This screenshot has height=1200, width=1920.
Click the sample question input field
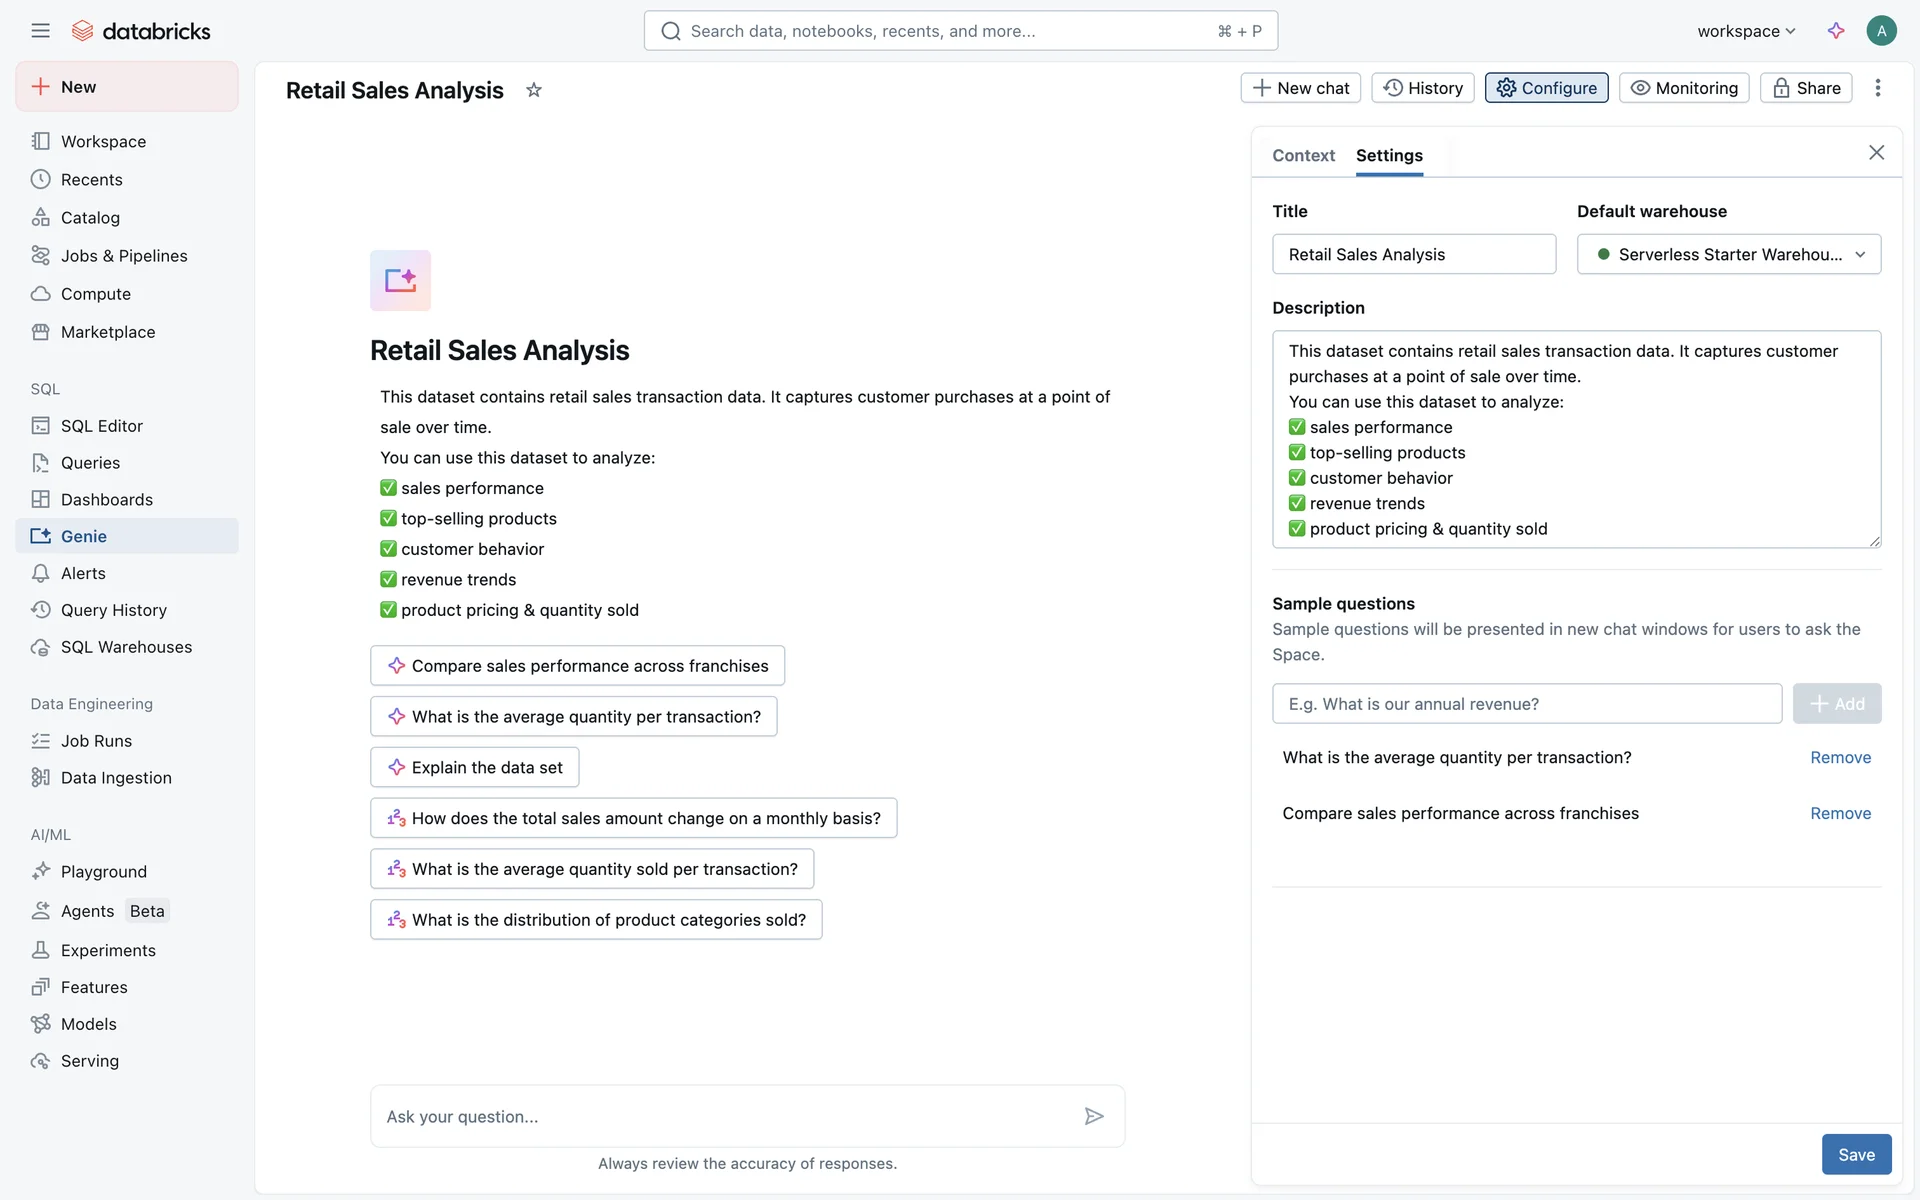[1526, 704]
